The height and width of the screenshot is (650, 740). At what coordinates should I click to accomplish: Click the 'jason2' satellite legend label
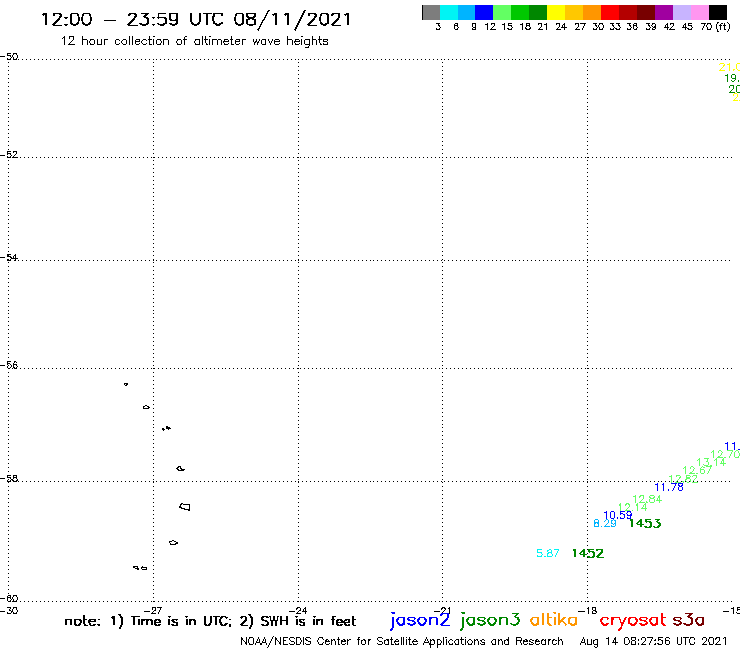point(420,620)
